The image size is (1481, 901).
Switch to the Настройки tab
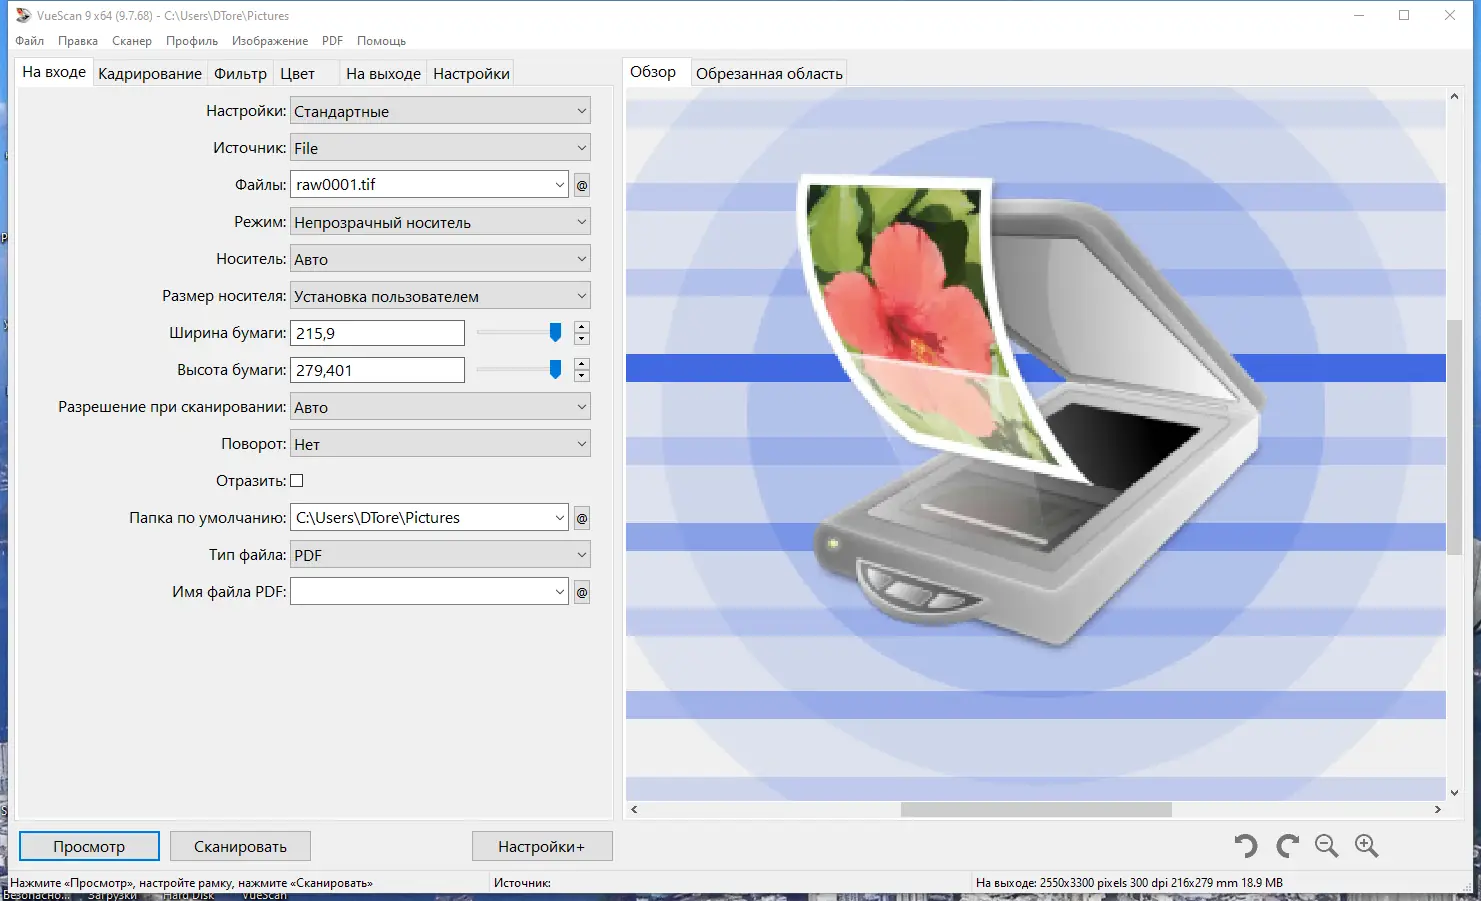(471, 73)
